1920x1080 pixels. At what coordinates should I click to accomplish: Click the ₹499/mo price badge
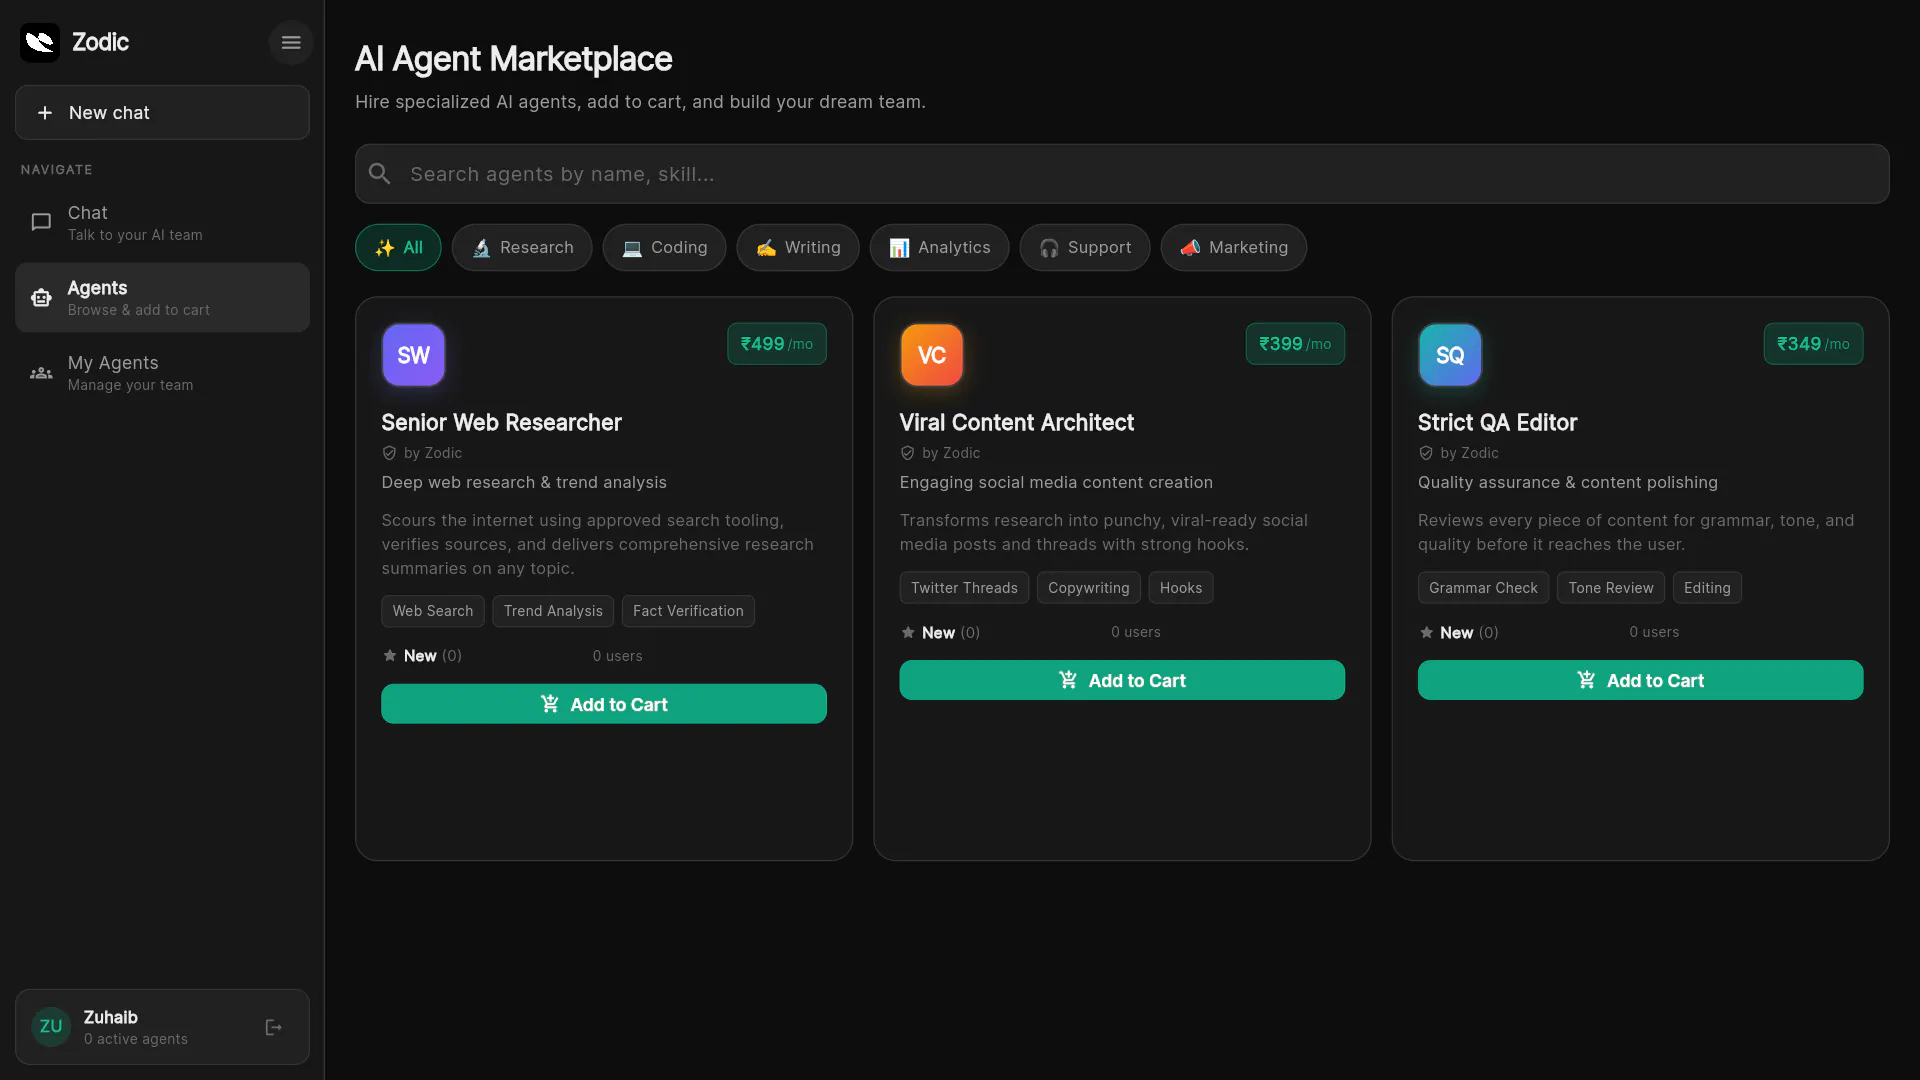777,344
